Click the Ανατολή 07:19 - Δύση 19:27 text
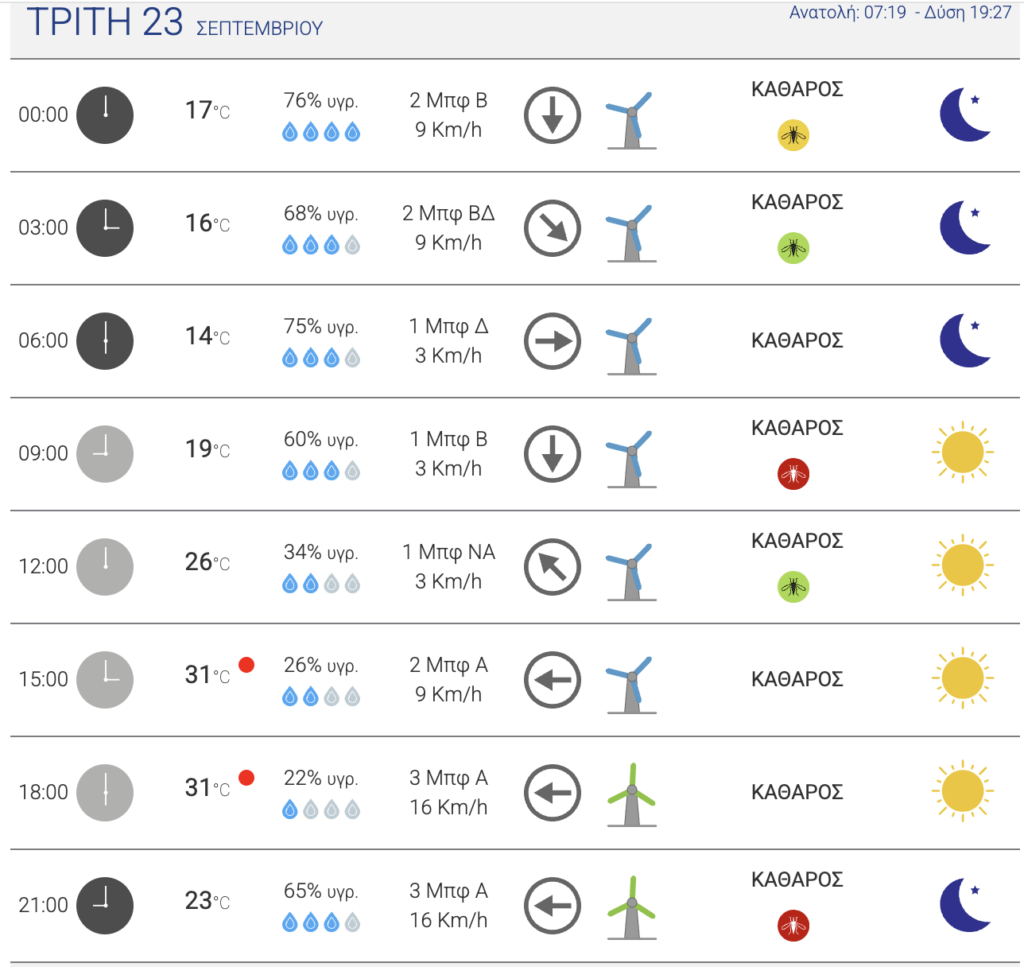 point(900,12)
